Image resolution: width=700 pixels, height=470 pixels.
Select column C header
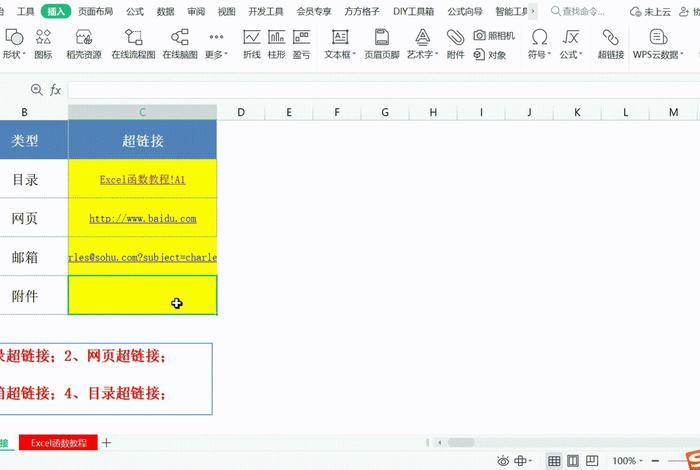click(x=142, y=112)
